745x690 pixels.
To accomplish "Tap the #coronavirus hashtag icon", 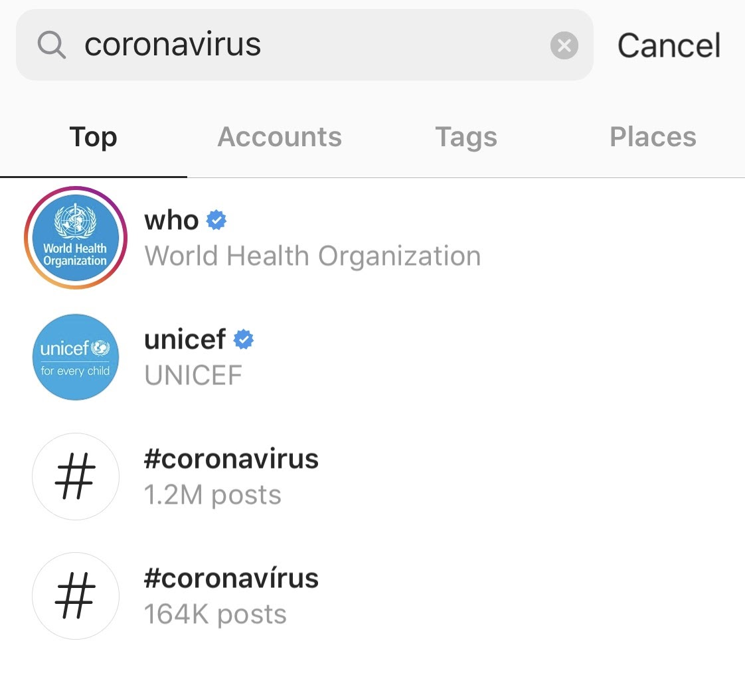I will click(x=75, y=477).
